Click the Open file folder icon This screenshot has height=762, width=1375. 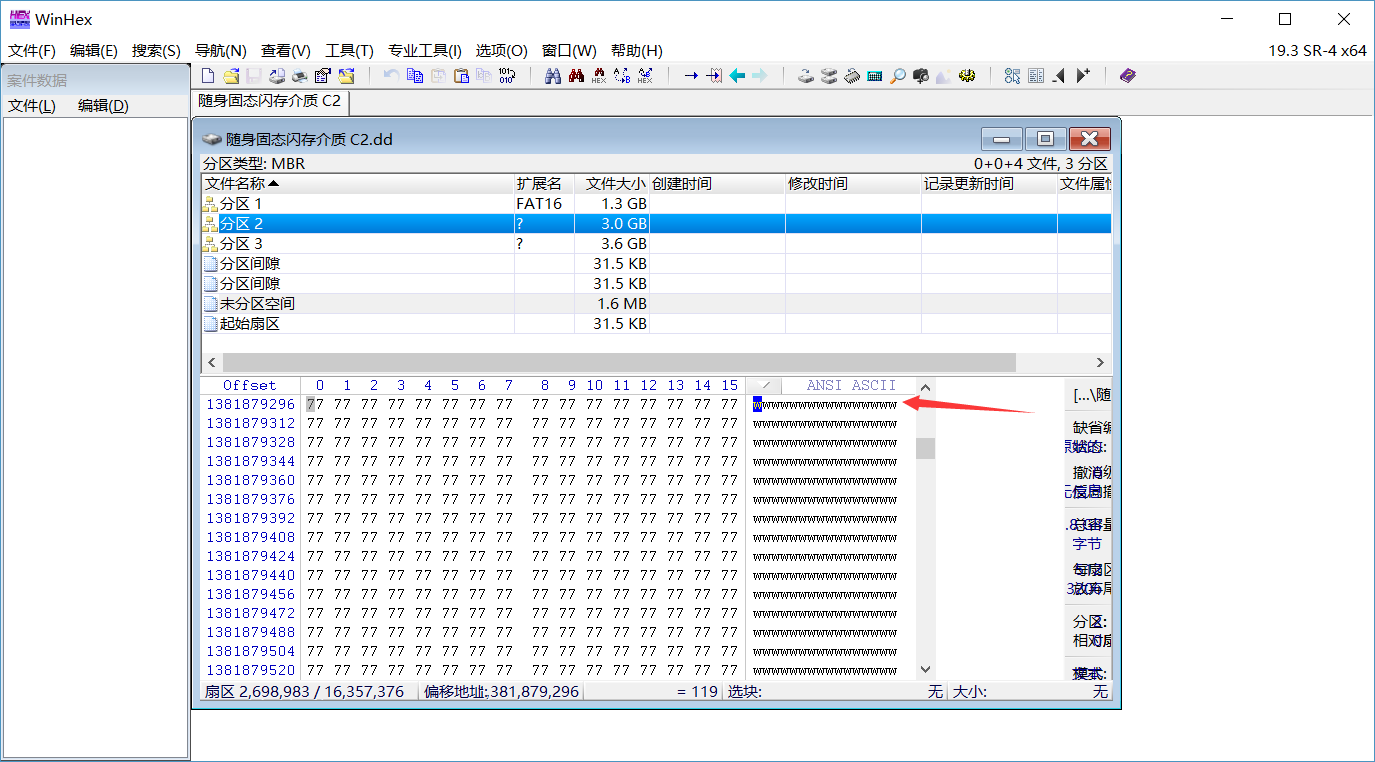232,75
